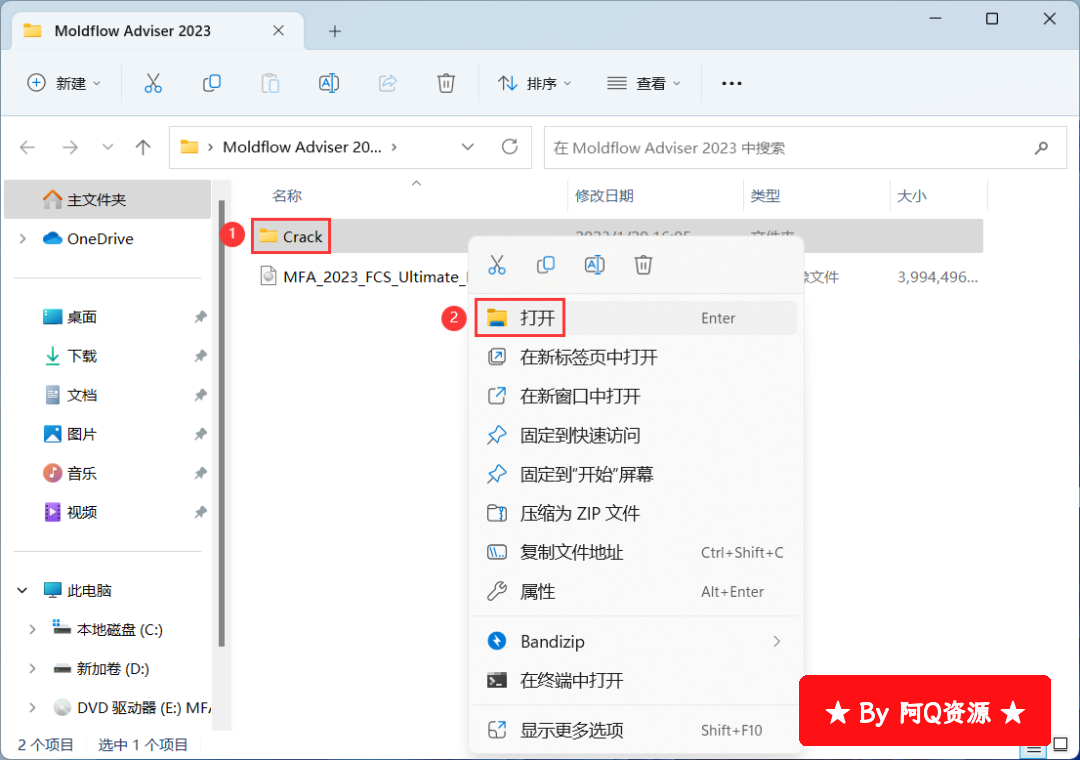This screenshot has width=1080, height=760.
Task: Go forward with the forward arrow
Action: (x=70, y=147)
